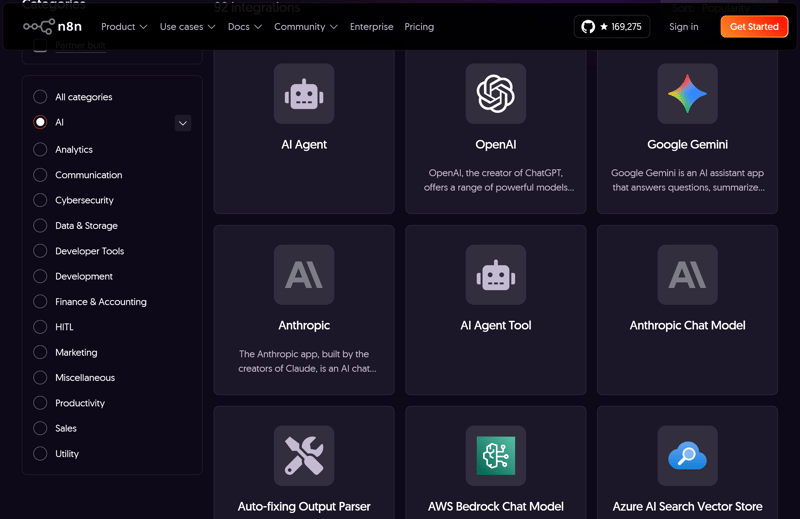Select All categories radio button
Viewport: 800px width, 519px height.
coord(40,97)
